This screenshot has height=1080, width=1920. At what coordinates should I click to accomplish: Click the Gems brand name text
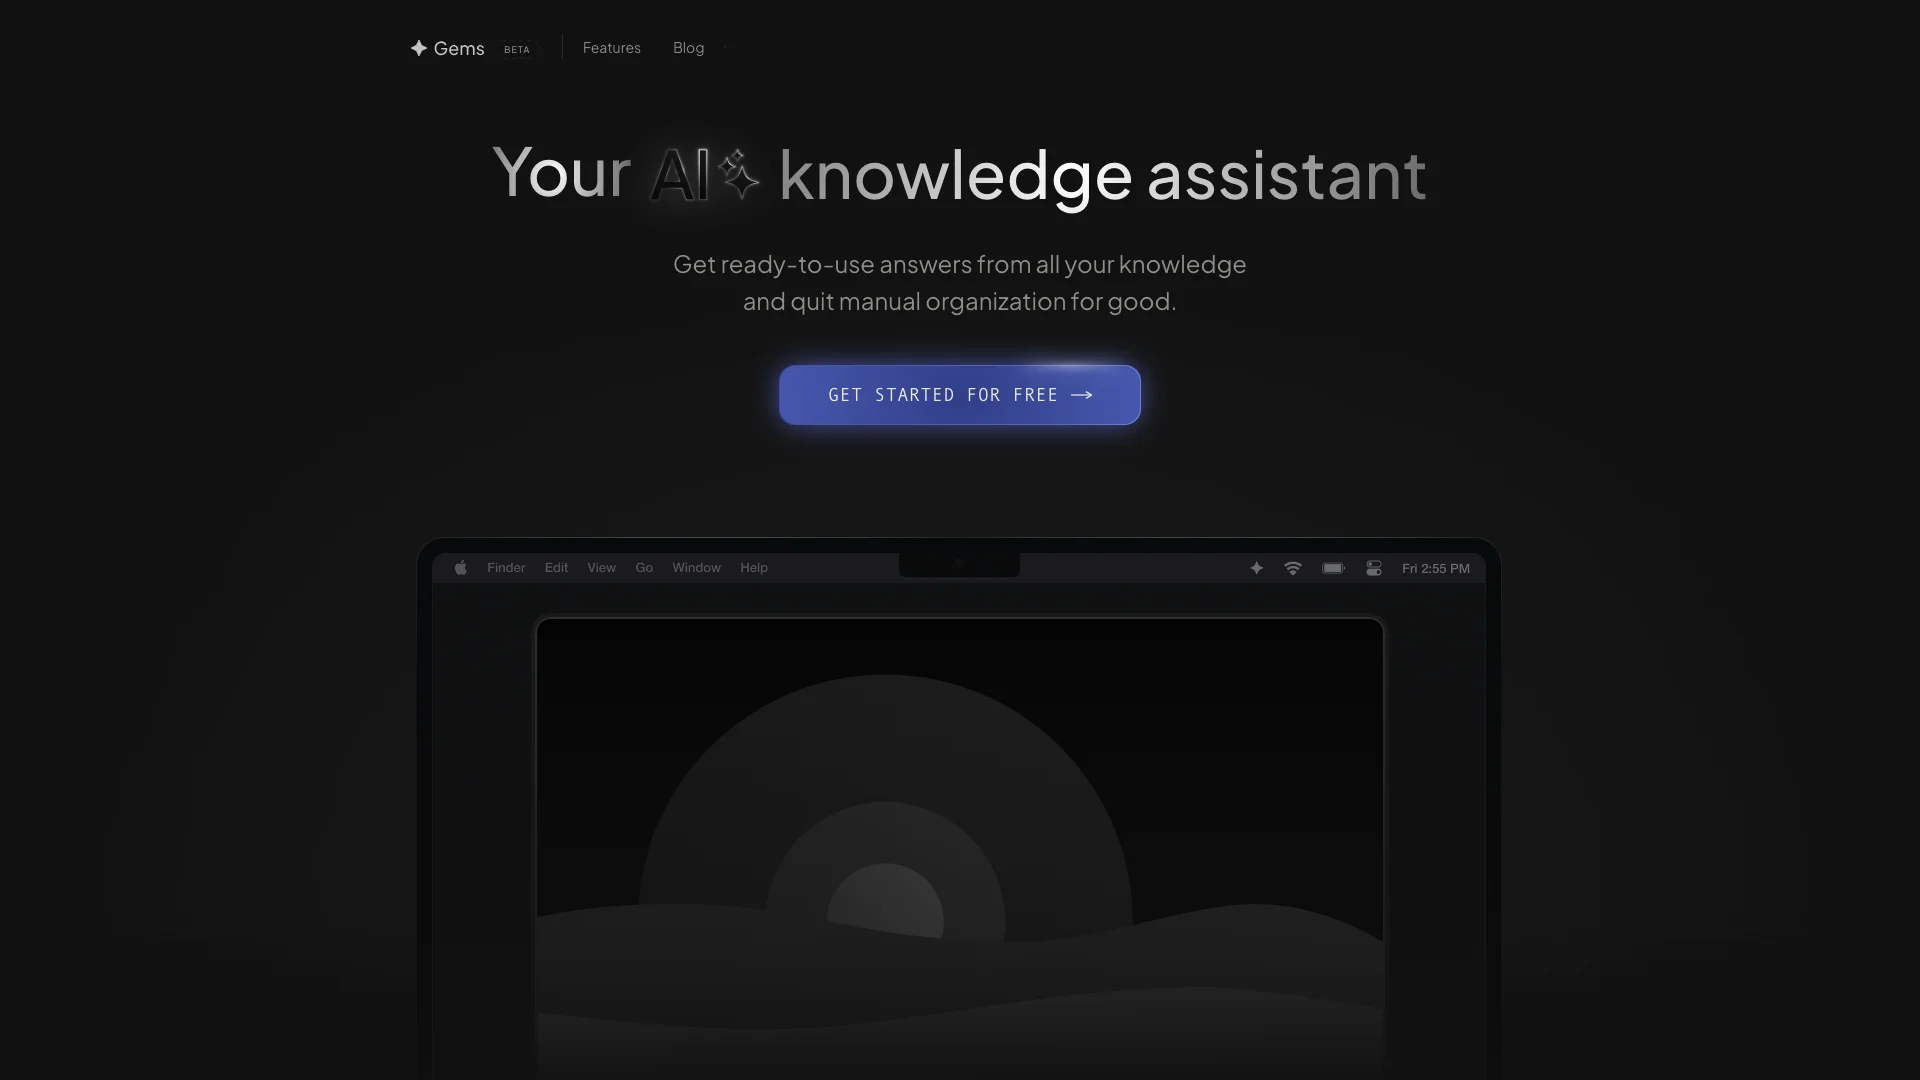459,48
